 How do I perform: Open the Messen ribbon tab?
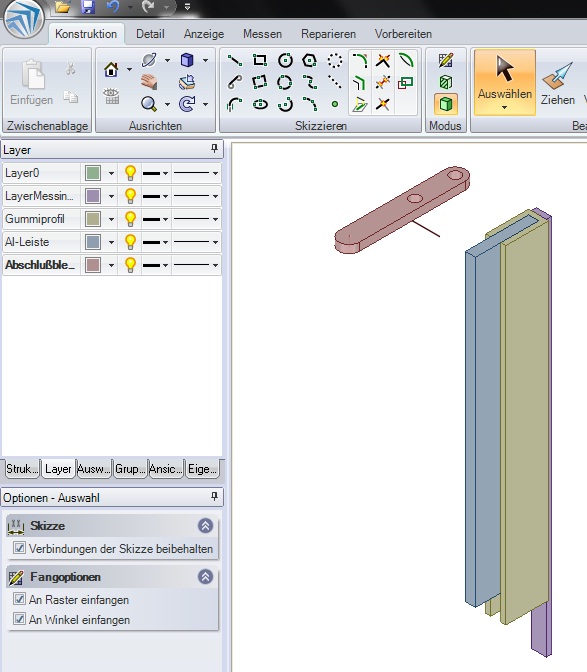262,34
